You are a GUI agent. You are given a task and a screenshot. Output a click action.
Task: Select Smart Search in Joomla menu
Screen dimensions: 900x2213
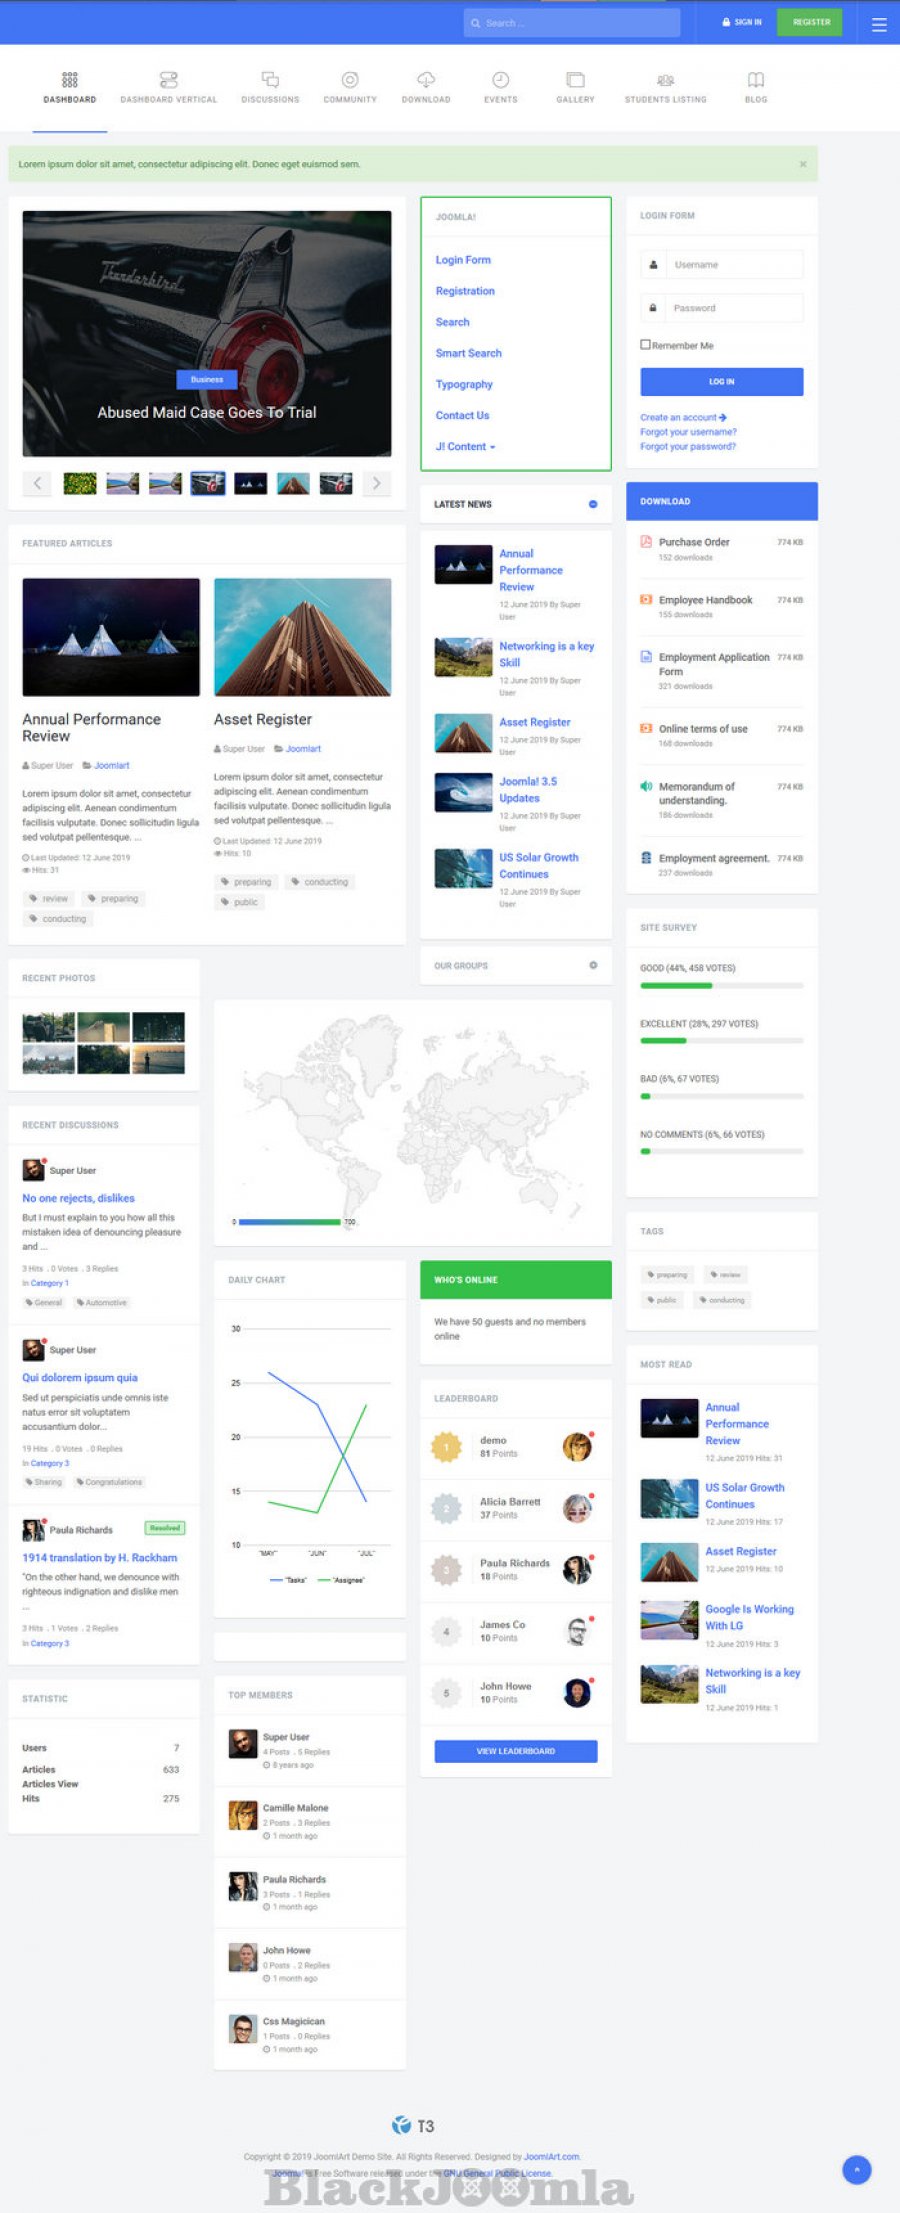468,353
